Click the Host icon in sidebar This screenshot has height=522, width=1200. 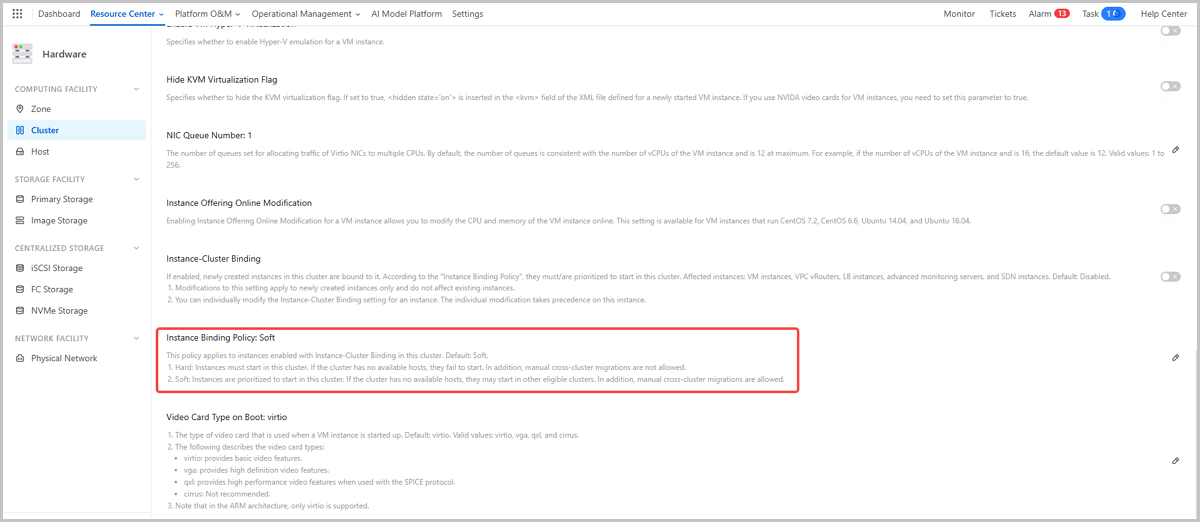(20, 152)
